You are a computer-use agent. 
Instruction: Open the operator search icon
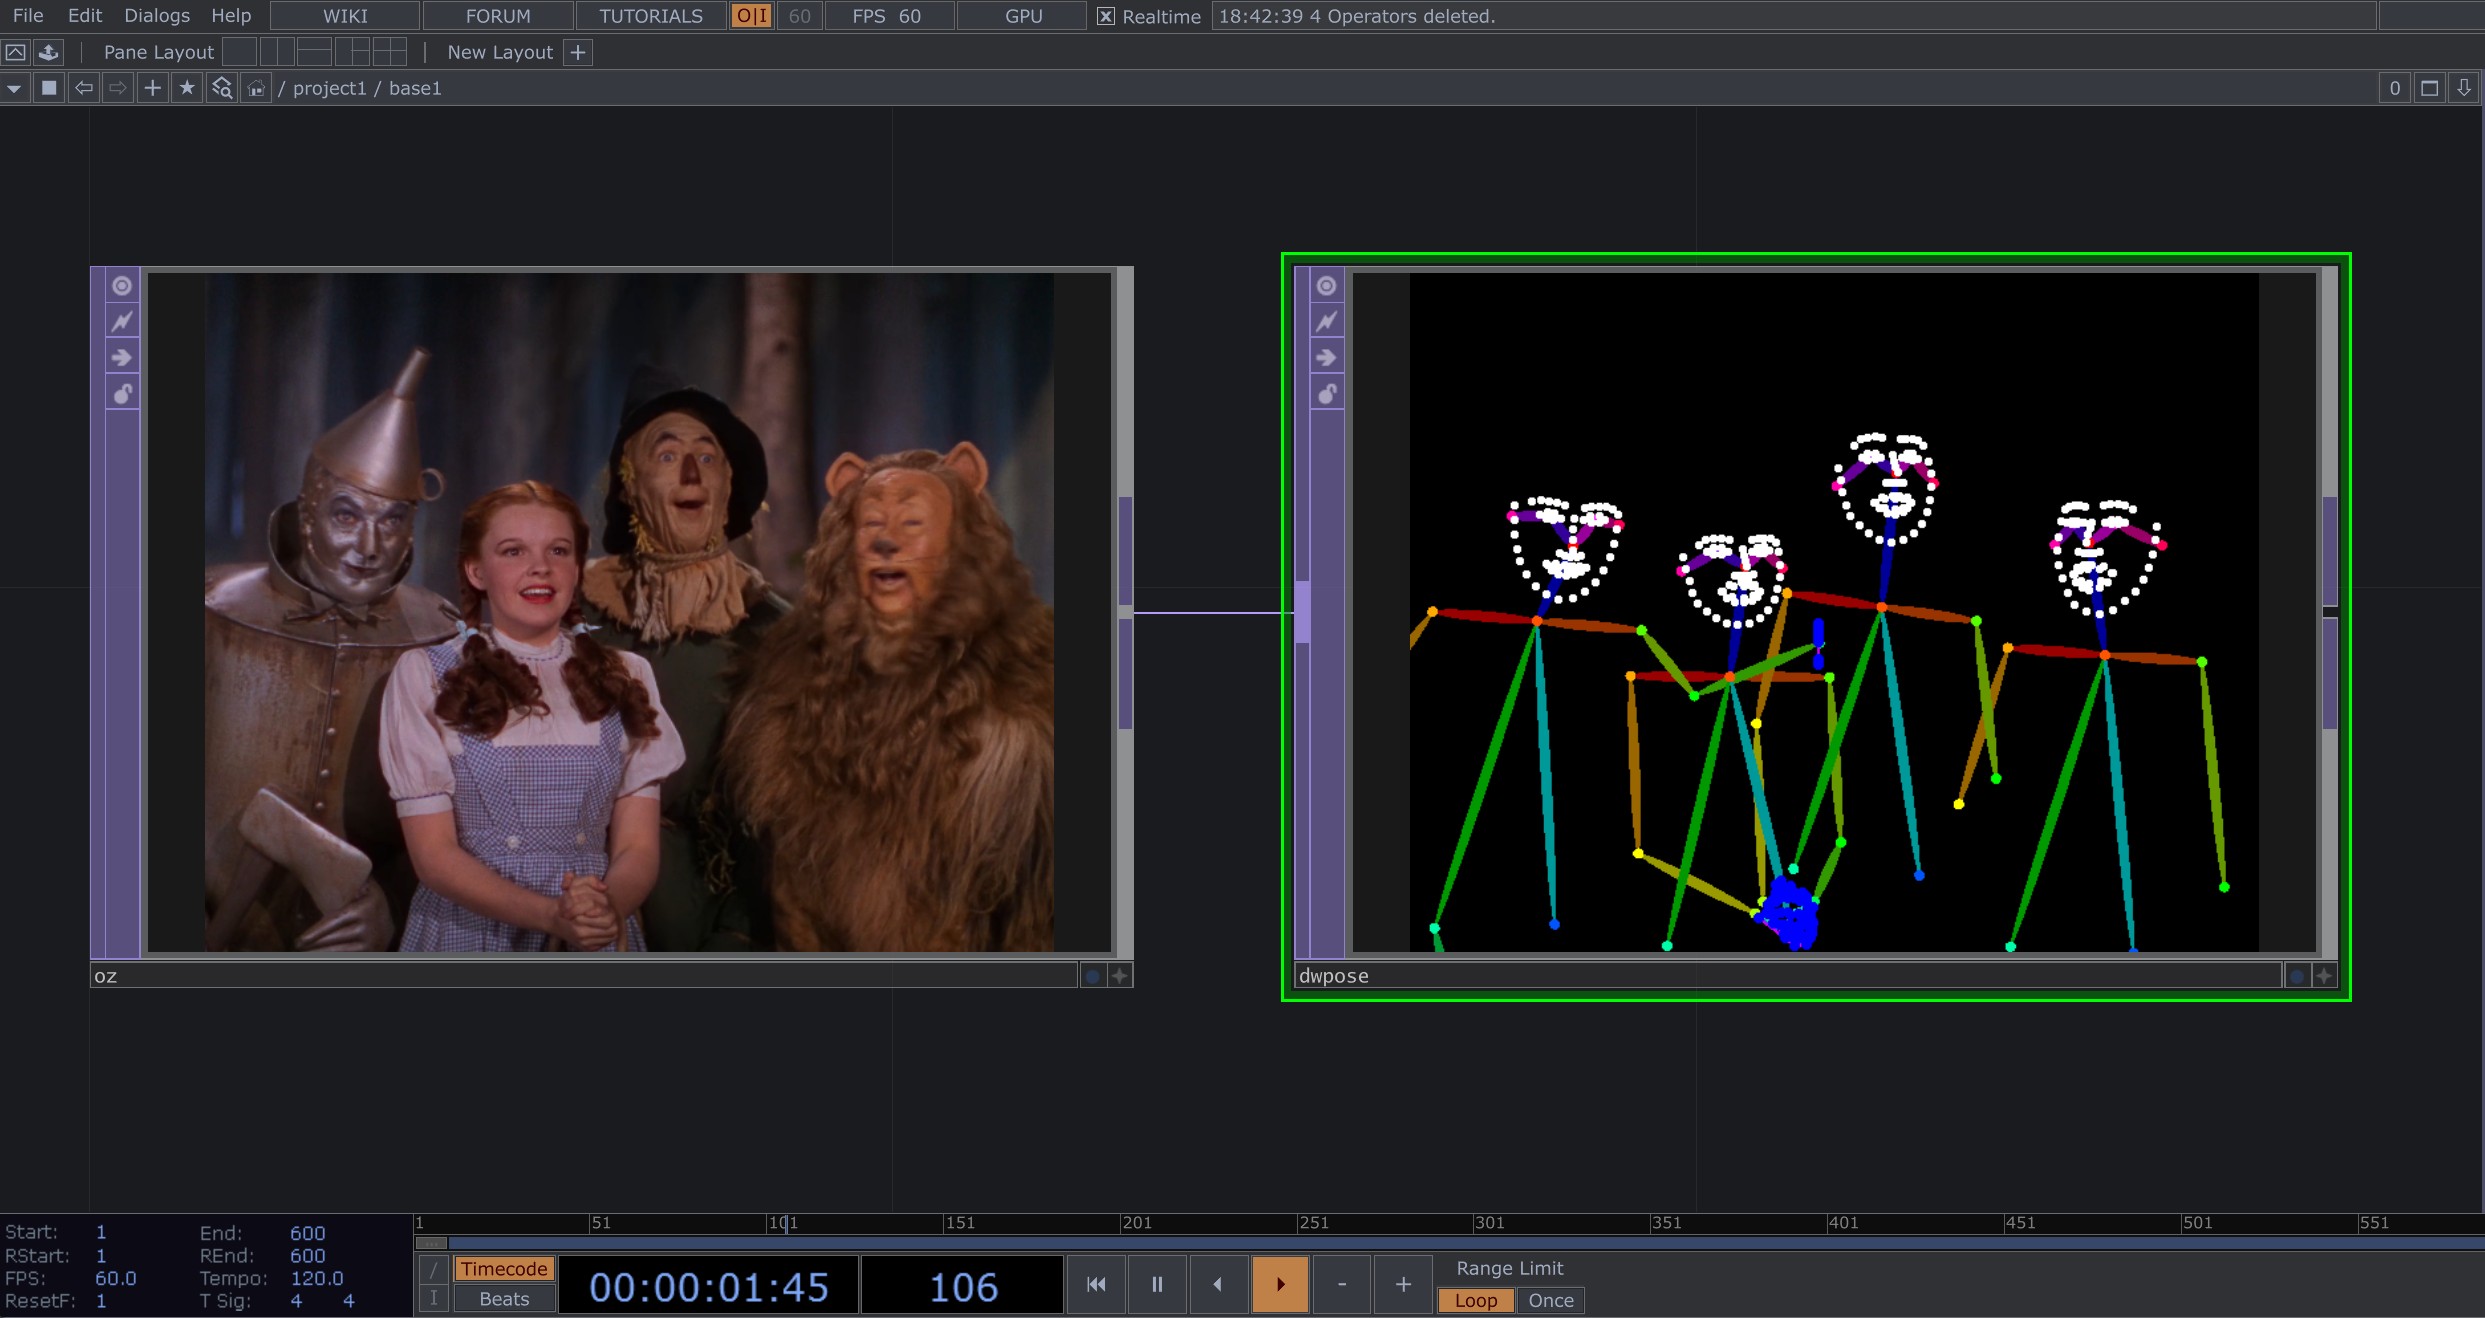[x=221, y=88]
